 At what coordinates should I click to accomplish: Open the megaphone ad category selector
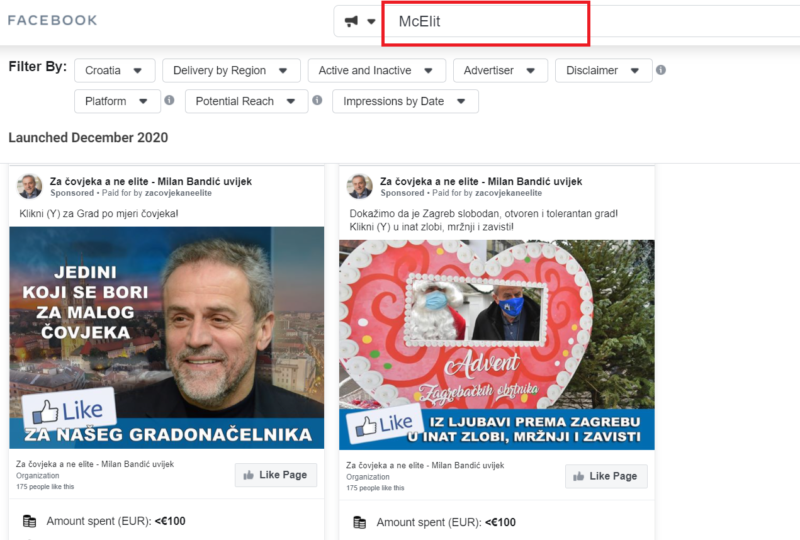[x=360, y=21]
